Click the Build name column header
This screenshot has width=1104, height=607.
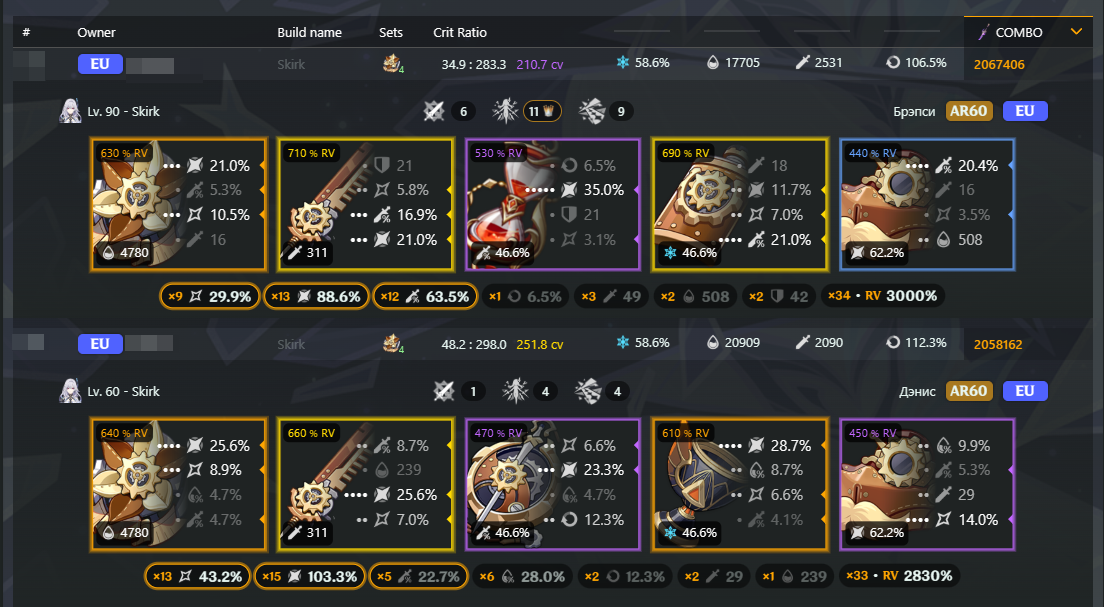tap(309, 32)
